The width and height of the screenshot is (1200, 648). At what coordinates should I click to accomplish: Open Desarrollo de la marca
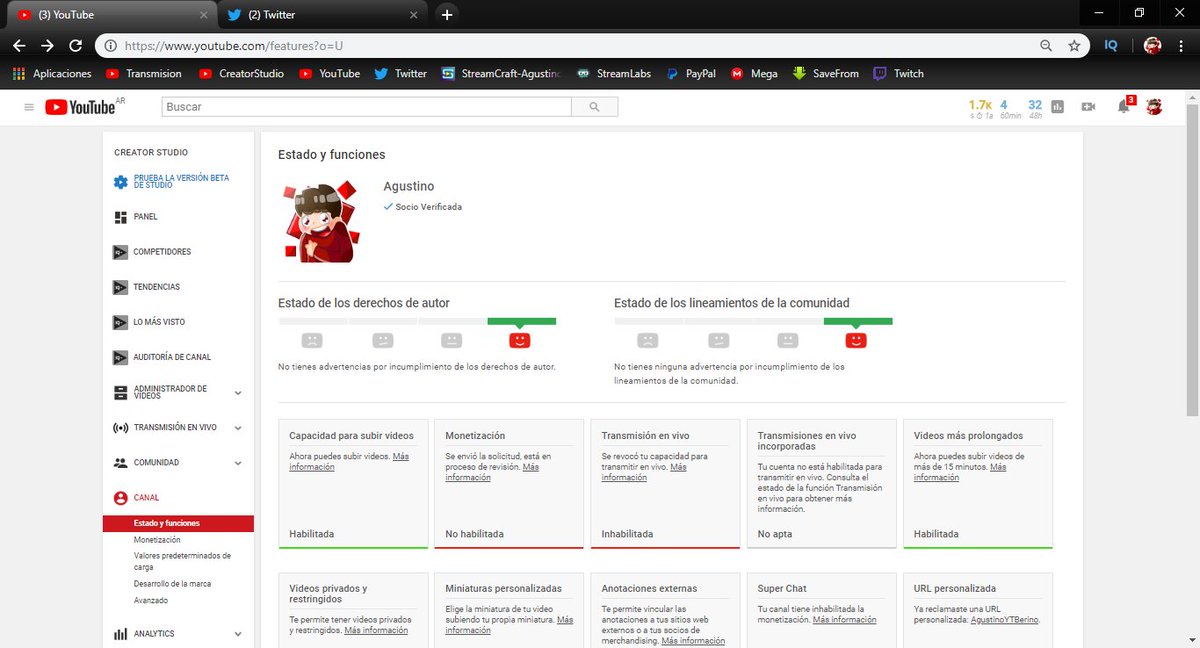172,584
